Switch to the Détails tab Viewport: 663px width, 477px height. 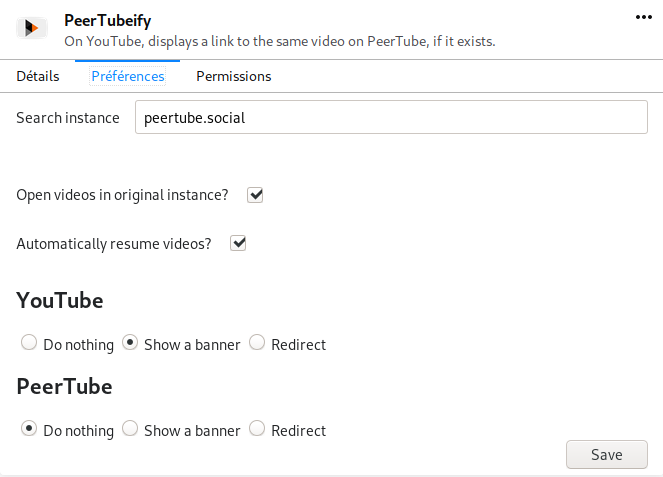point(38,76)
